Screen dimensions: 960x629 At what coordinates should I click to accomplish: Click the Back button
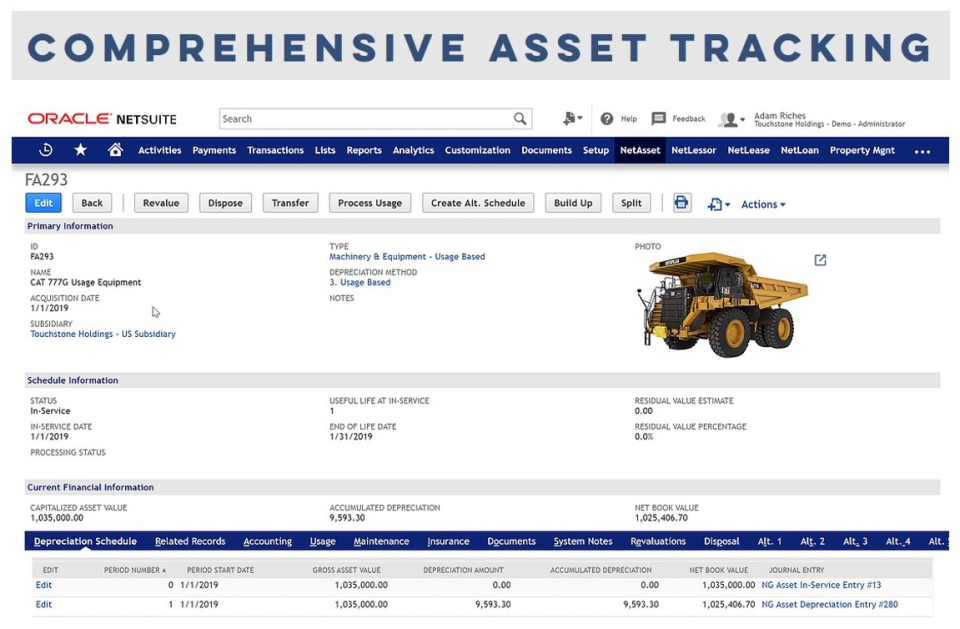pos(92,203)
